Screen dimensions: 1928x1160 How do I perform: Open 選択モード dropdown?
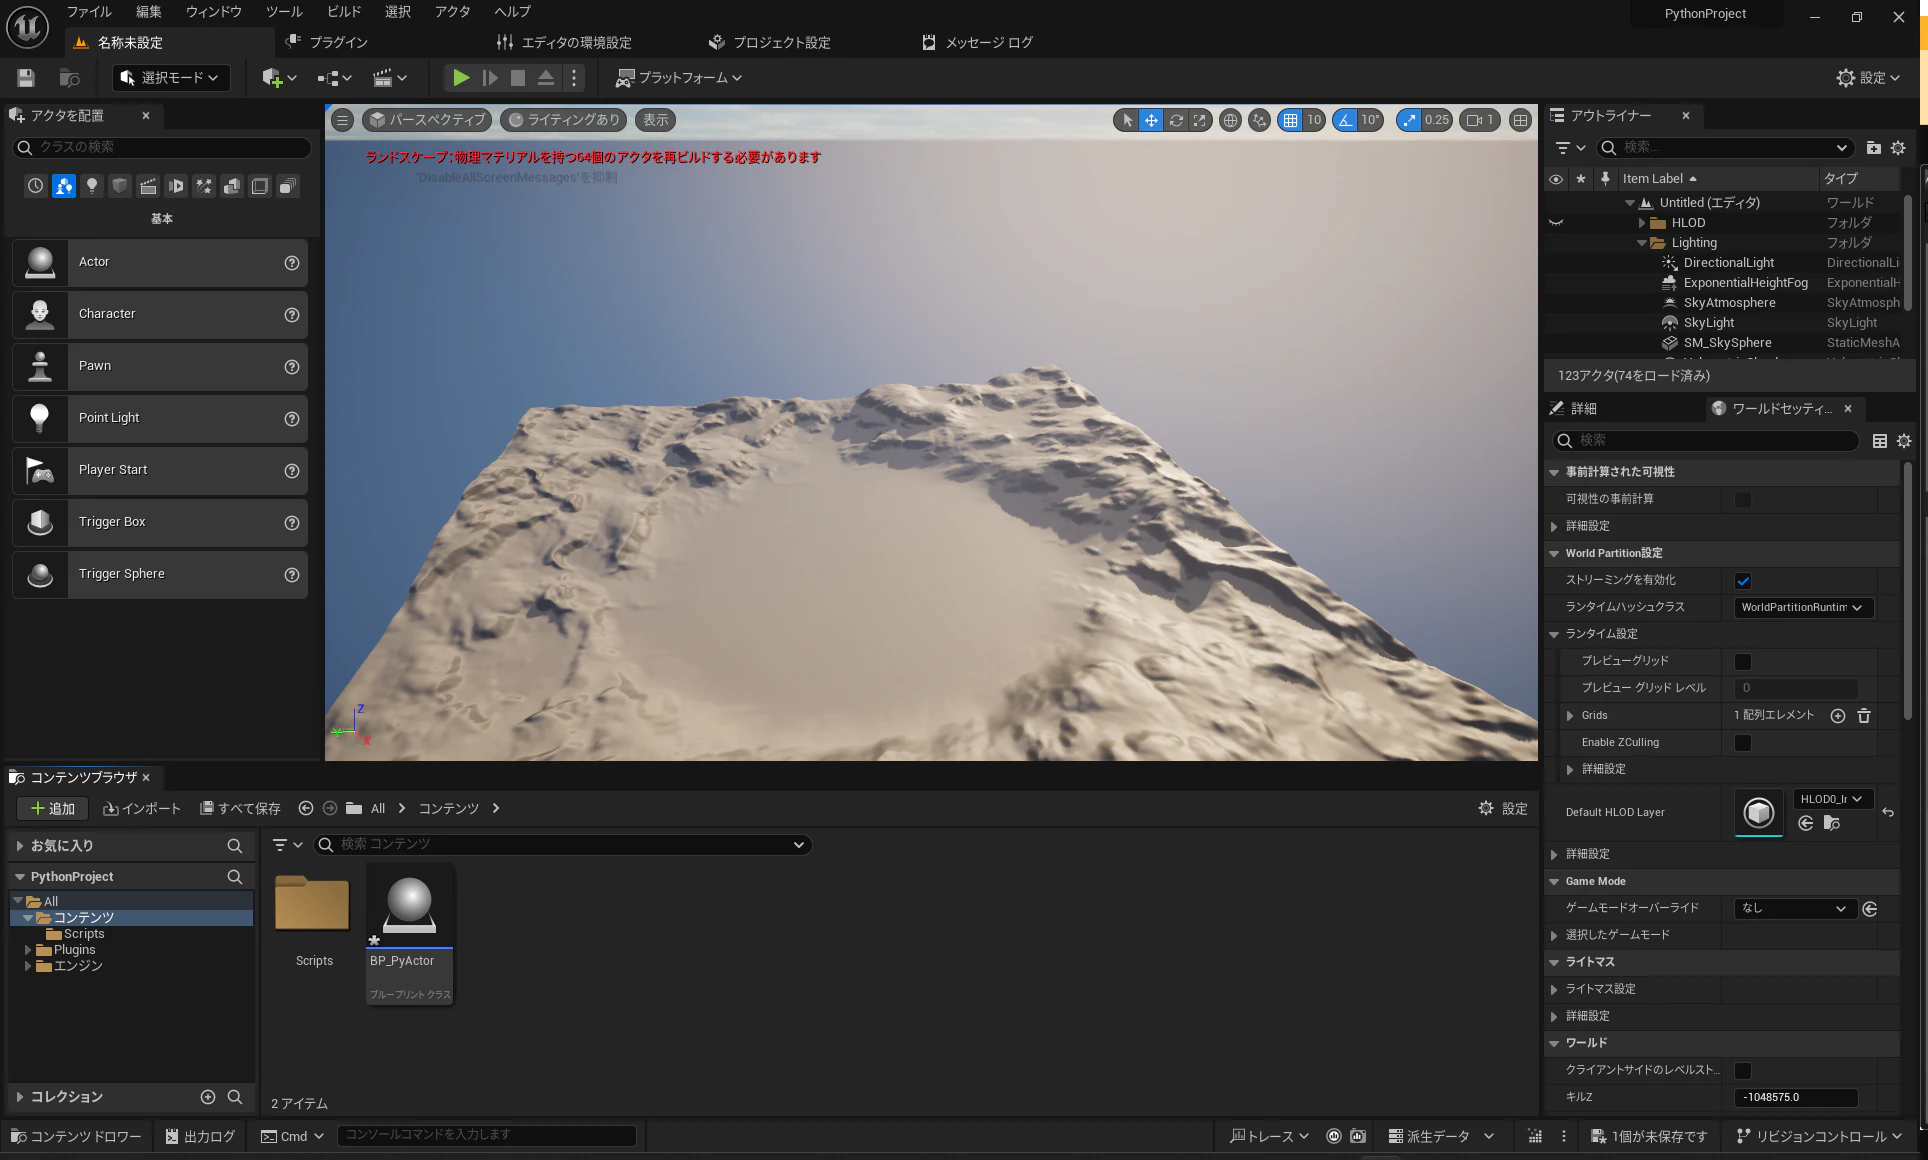tap(169, 78)
